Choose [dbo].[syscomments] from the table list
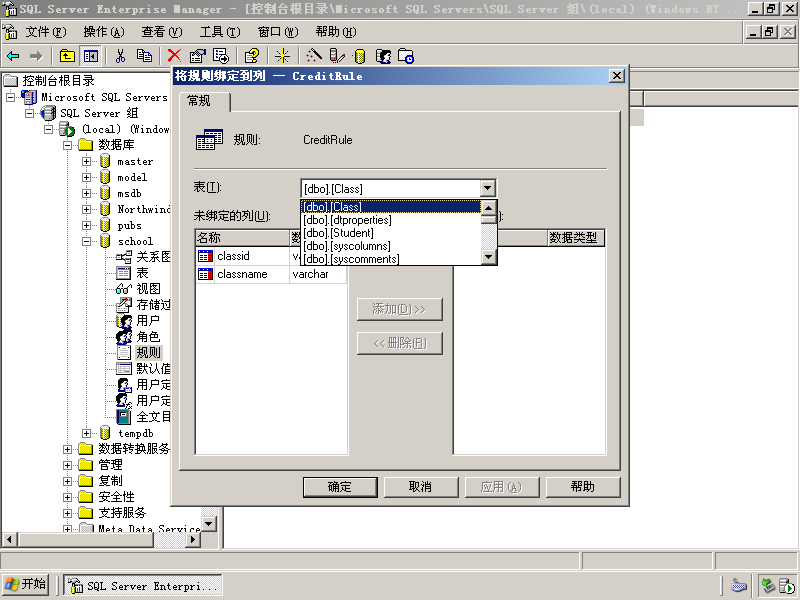The image size is (800, 600). coord(391,259)
